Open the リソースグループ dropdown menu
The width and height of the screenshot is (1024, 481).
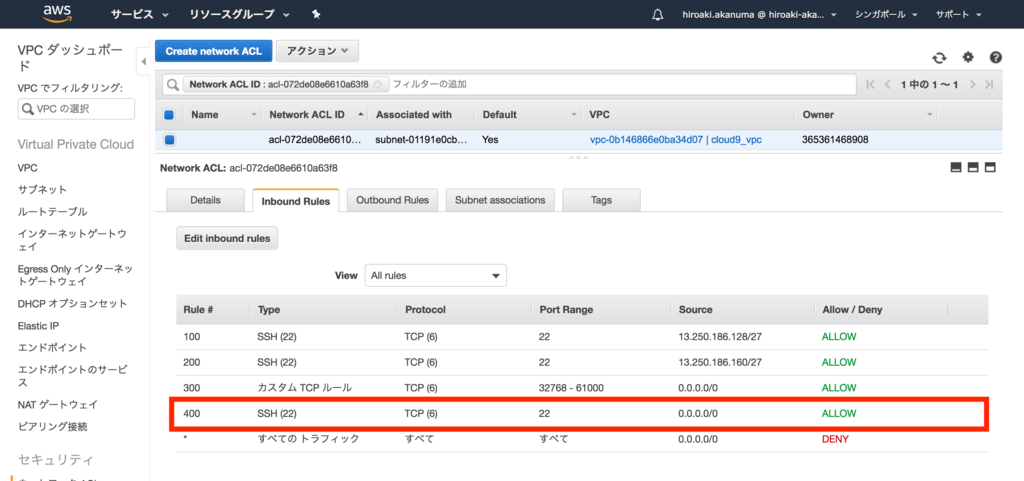(240, 14)
